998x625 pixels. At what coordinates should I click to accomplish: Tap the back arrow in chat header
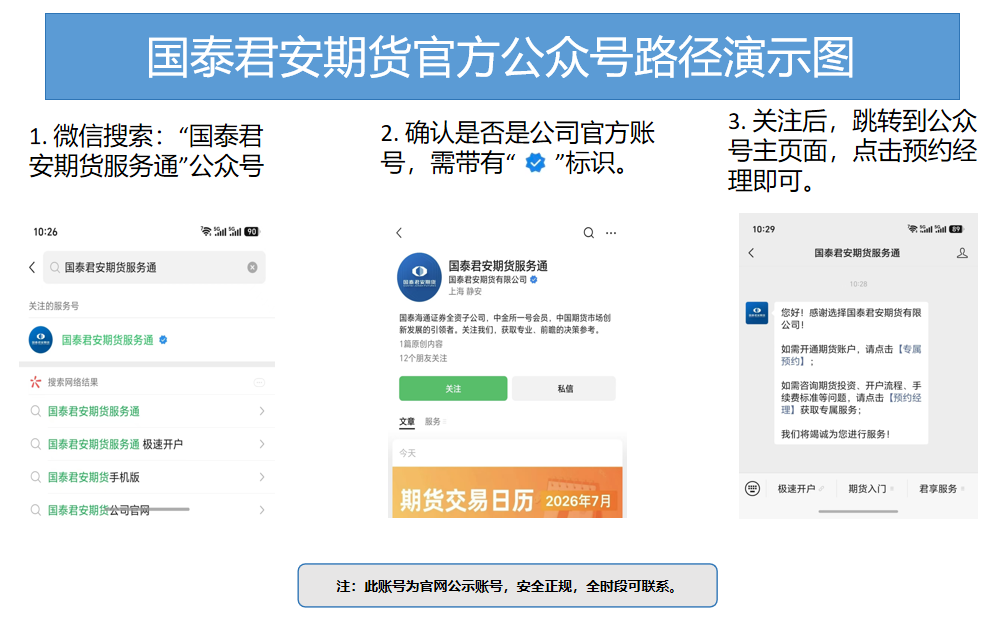click(752, 253)
